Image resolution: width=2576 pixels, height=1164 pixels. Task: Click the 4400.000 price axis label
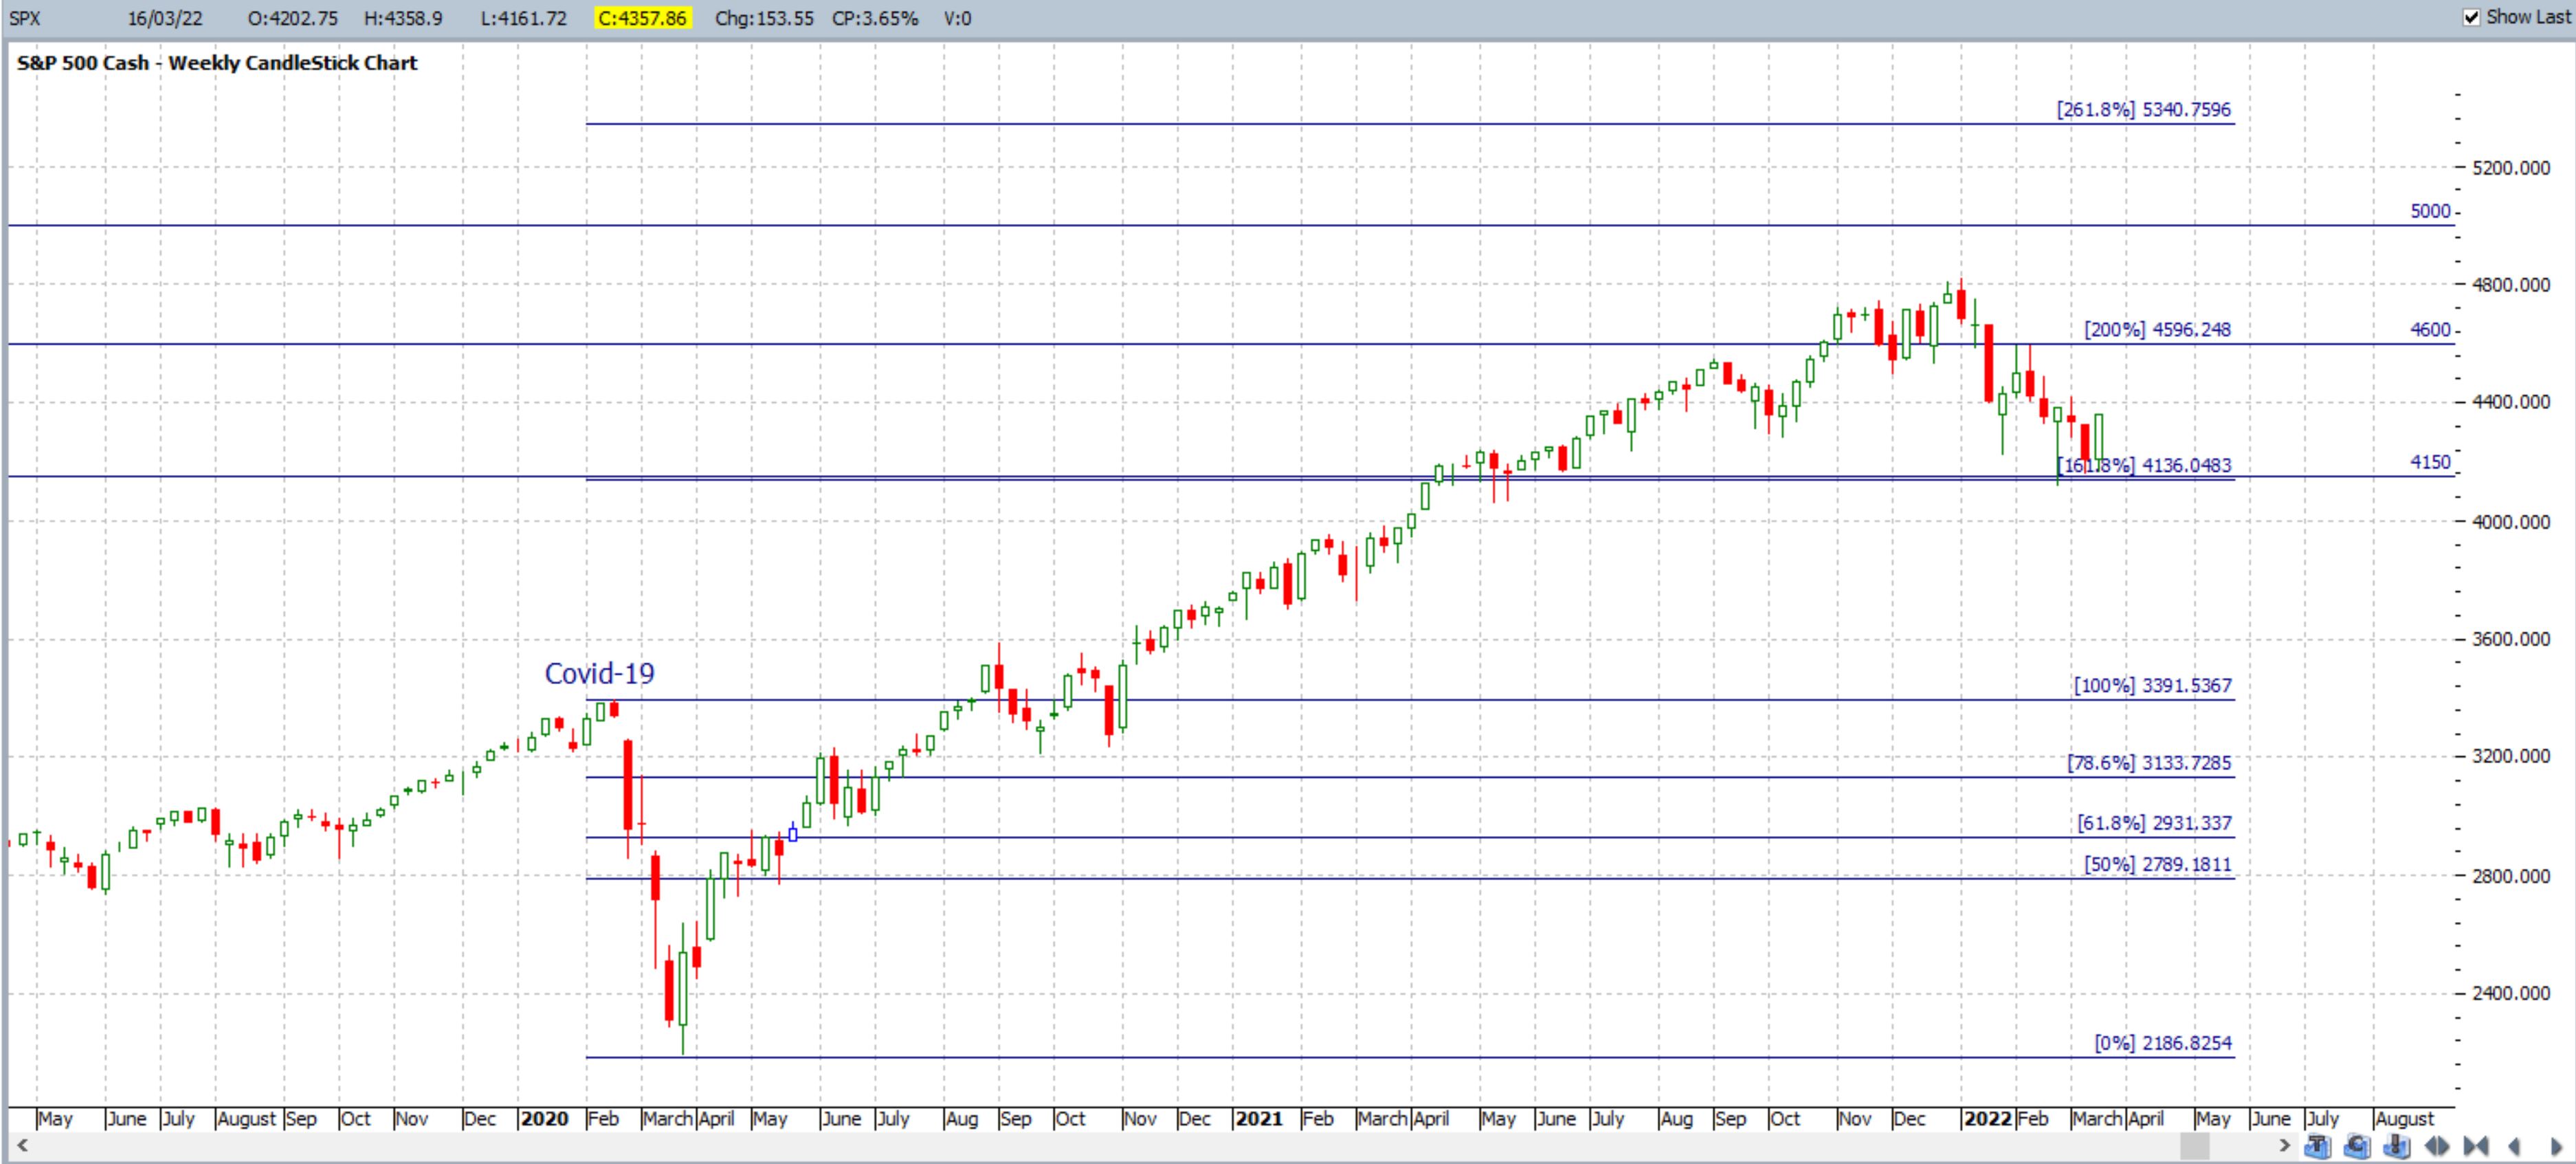pos(2511,402)
